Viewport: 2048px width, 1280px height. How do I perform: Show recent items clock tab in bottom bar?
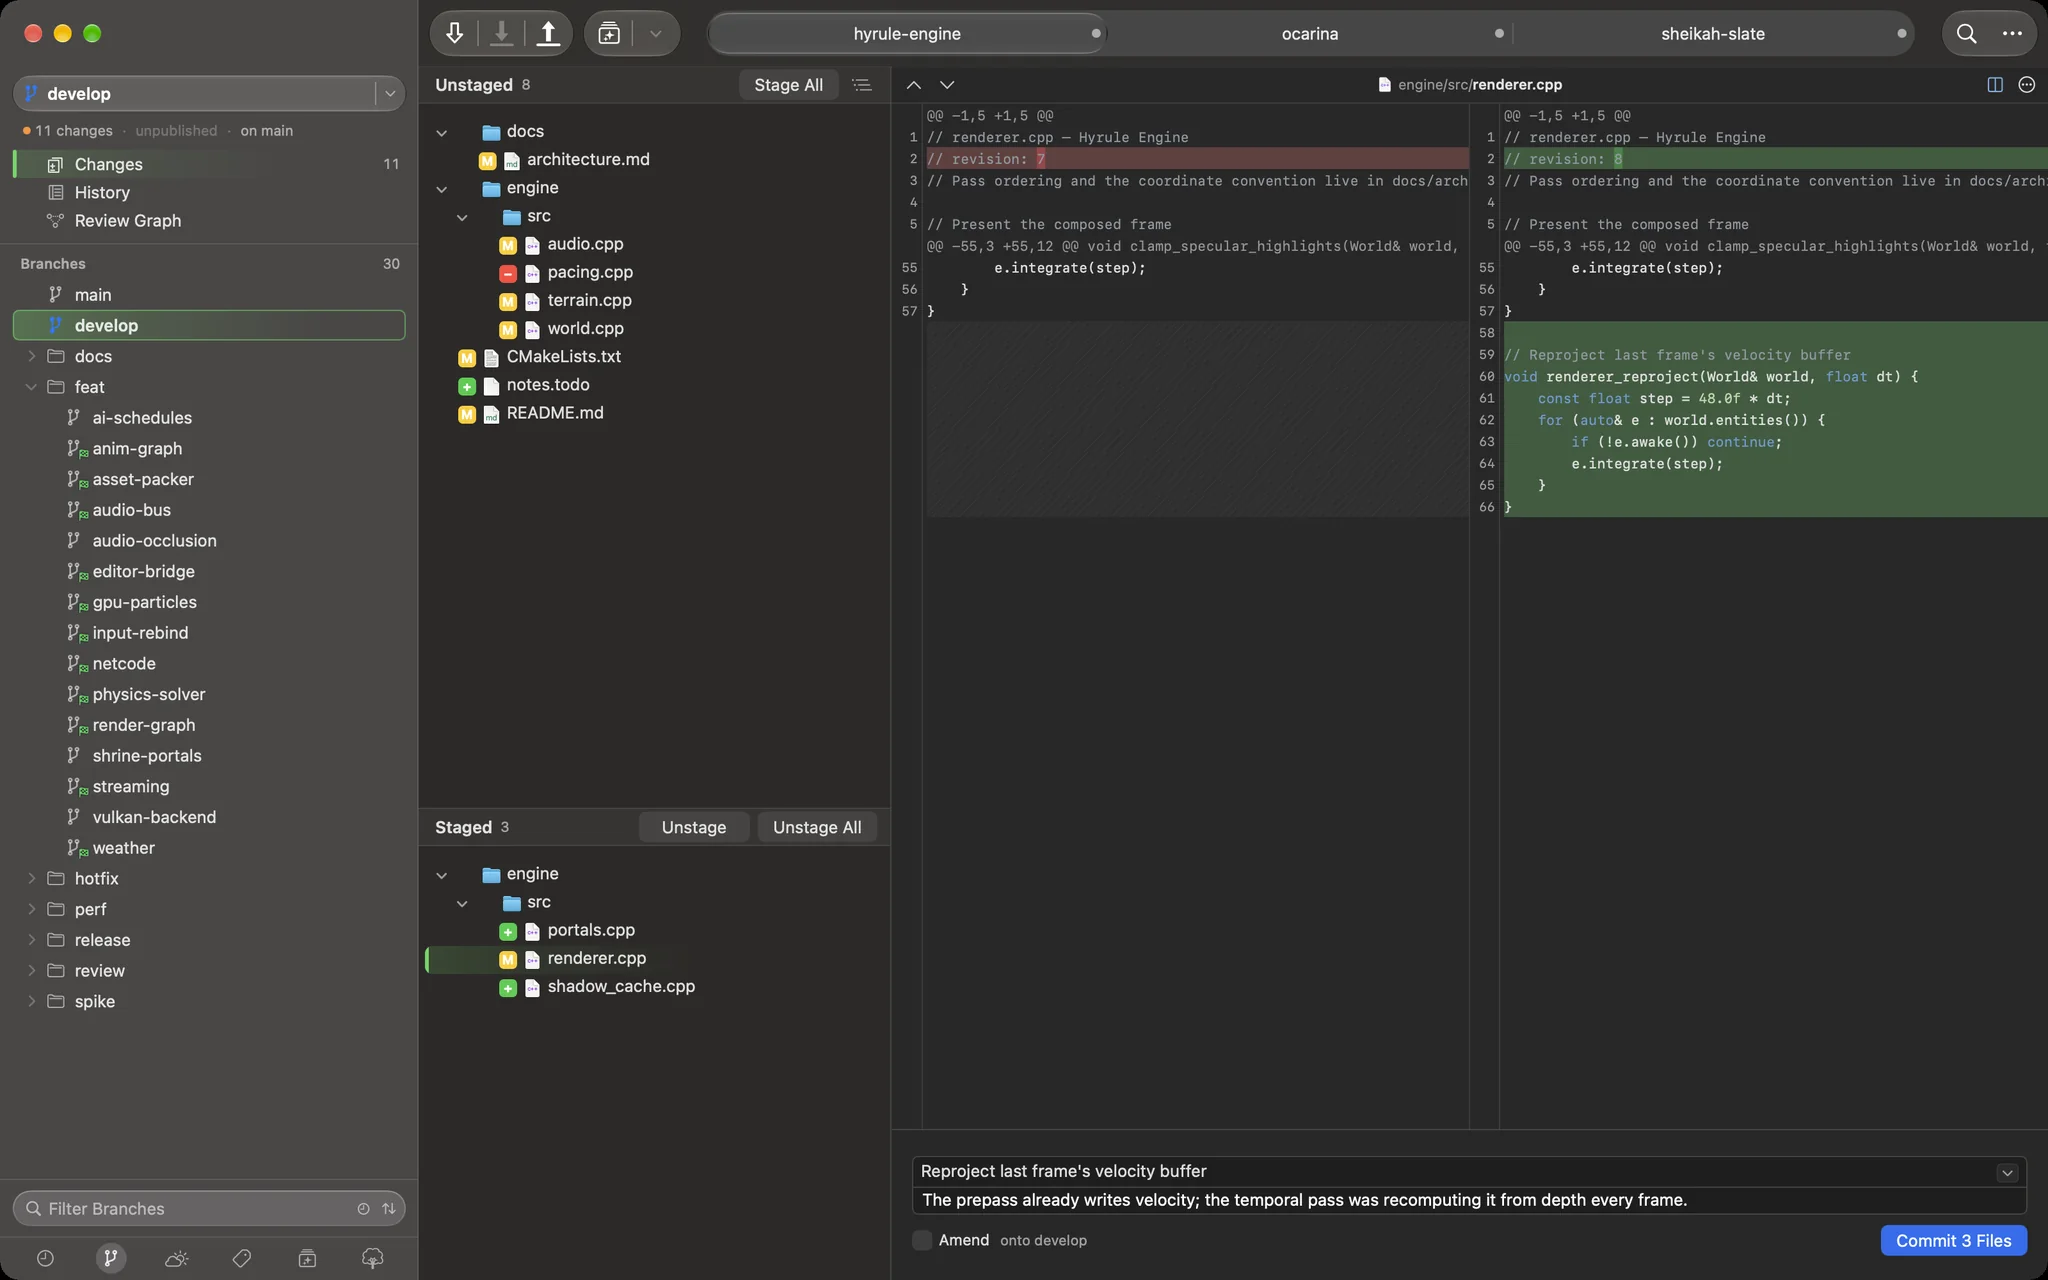click(45, 1258)
